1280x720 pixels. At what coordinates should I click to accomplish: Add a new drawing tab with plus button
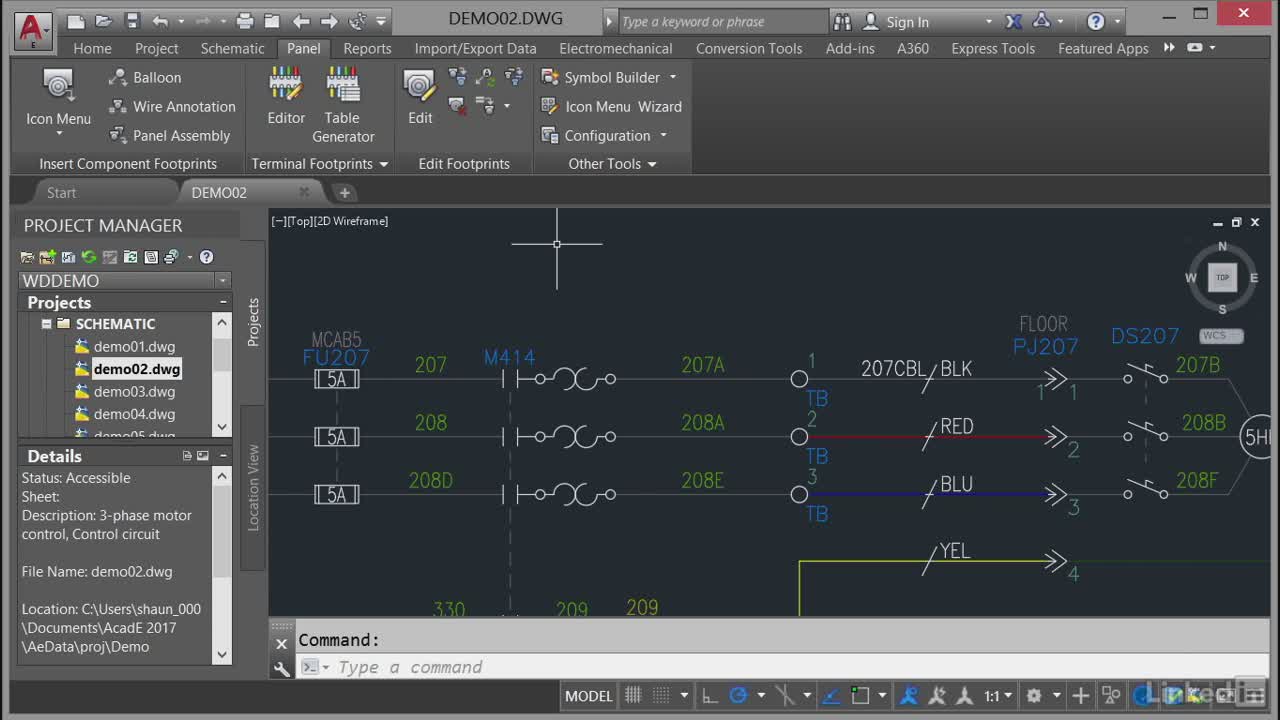[x=344, y=192]
